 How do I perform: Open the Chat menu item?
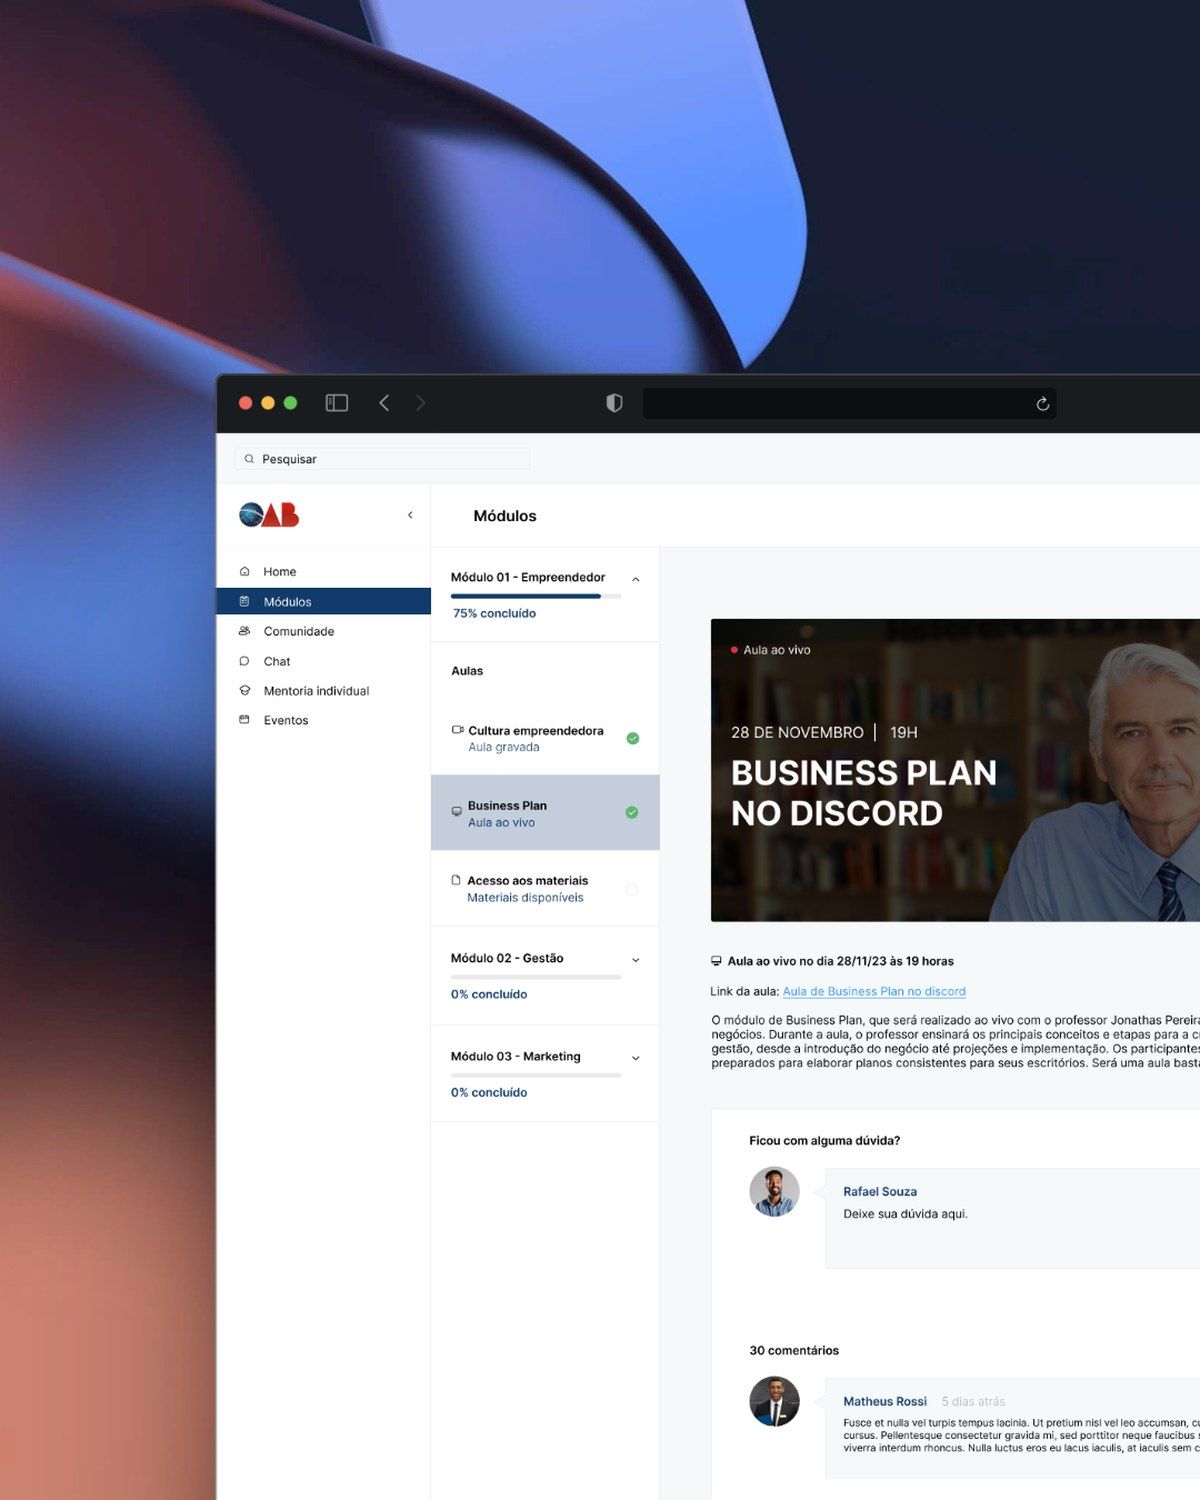tap(323, 661)
